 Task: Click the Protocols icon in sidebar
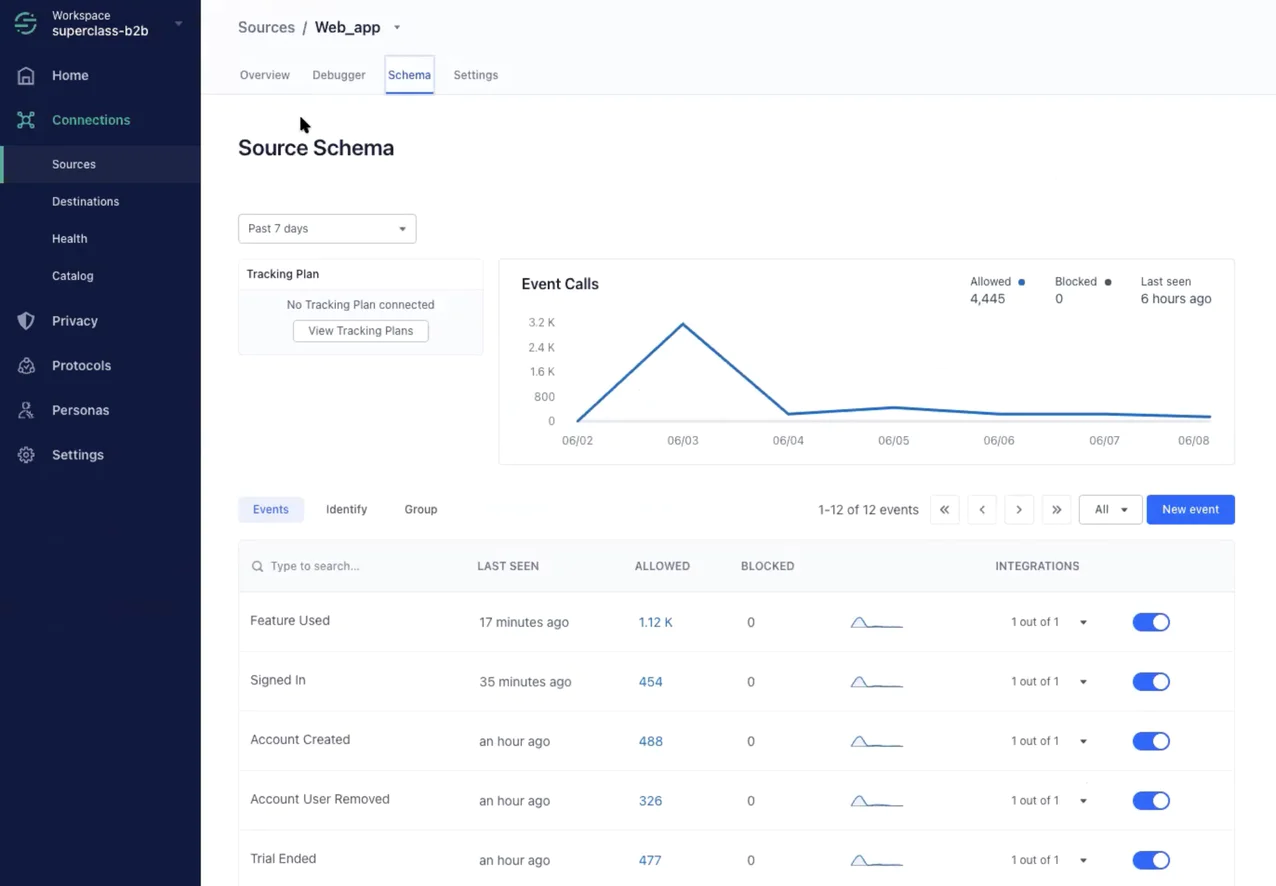coord(26,366)
